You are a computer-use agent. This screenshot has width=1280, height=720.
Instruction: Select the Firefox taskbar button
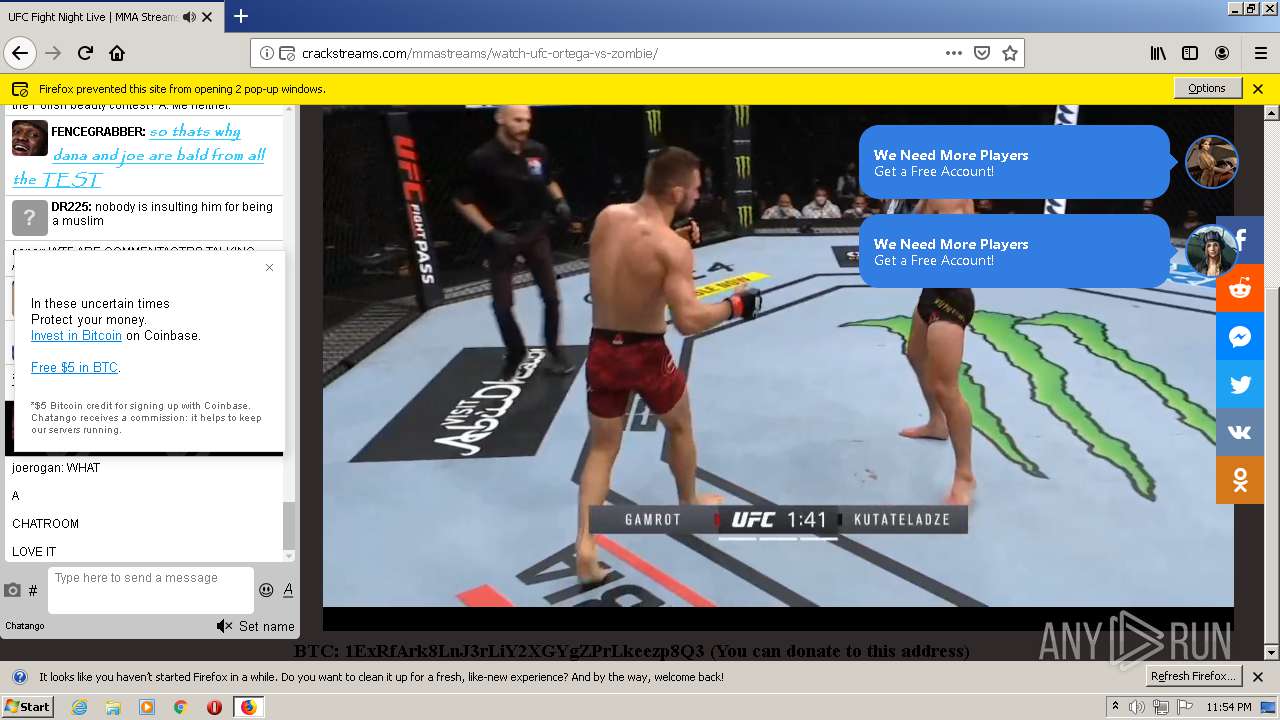[x=248, y=707]
